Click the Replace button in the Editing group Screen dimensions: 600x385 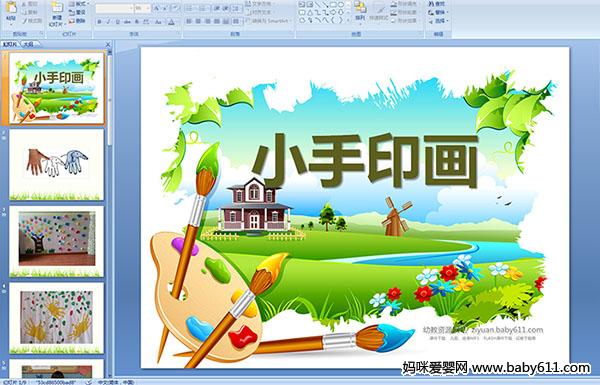438,12
